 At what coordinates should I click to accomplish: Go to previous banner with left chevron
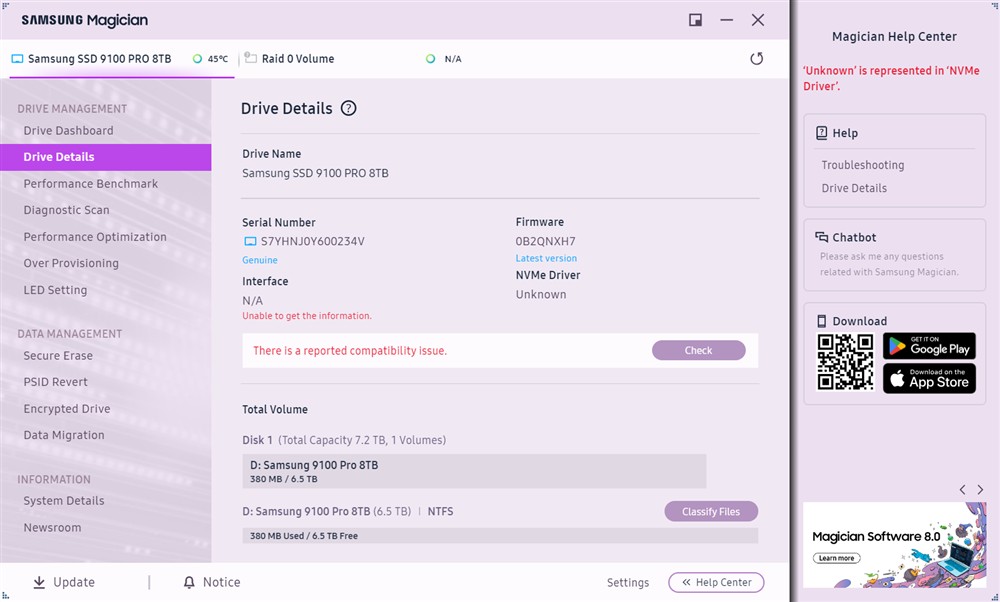[962, 490]
